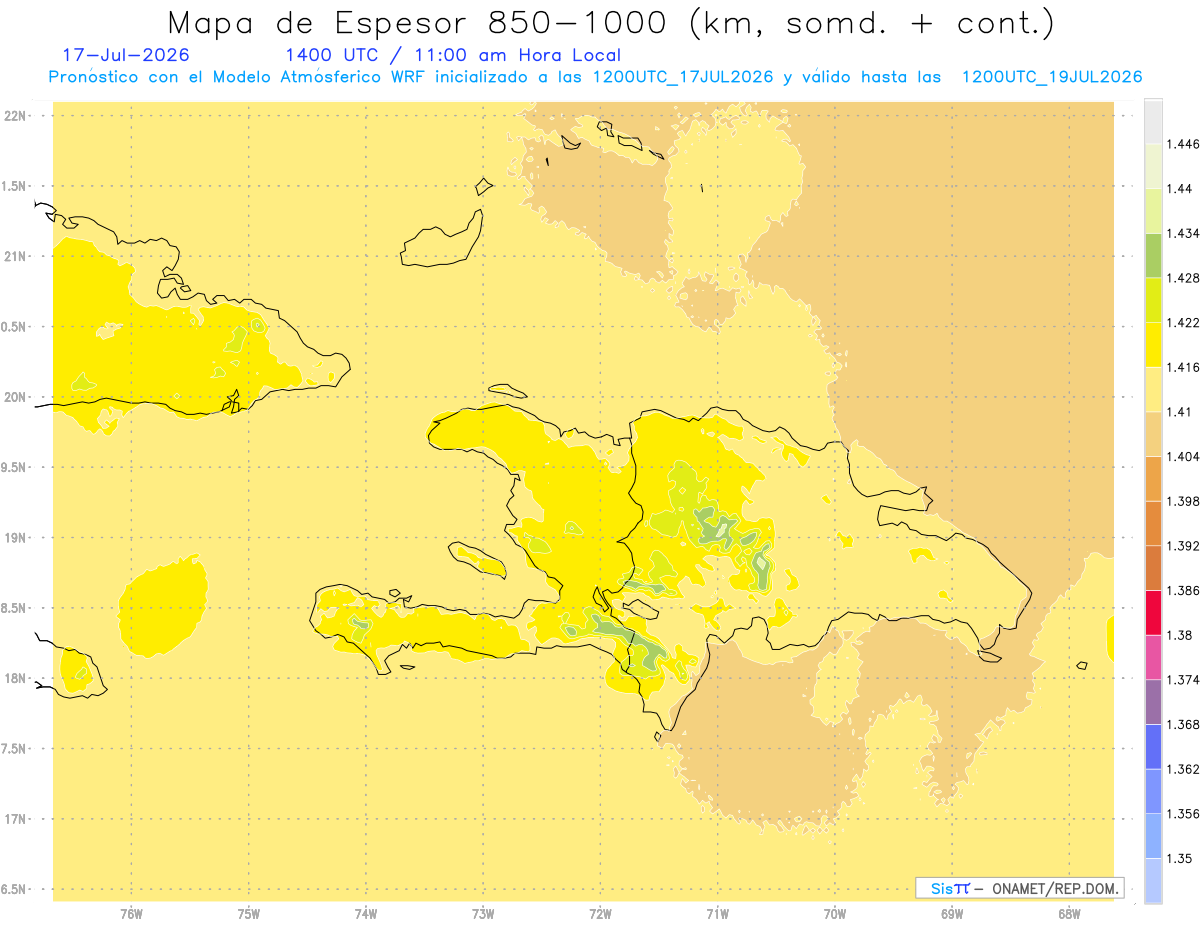Click the latitude label "22N"
Screen dimensions: 1200x927
tap(14, 115)
